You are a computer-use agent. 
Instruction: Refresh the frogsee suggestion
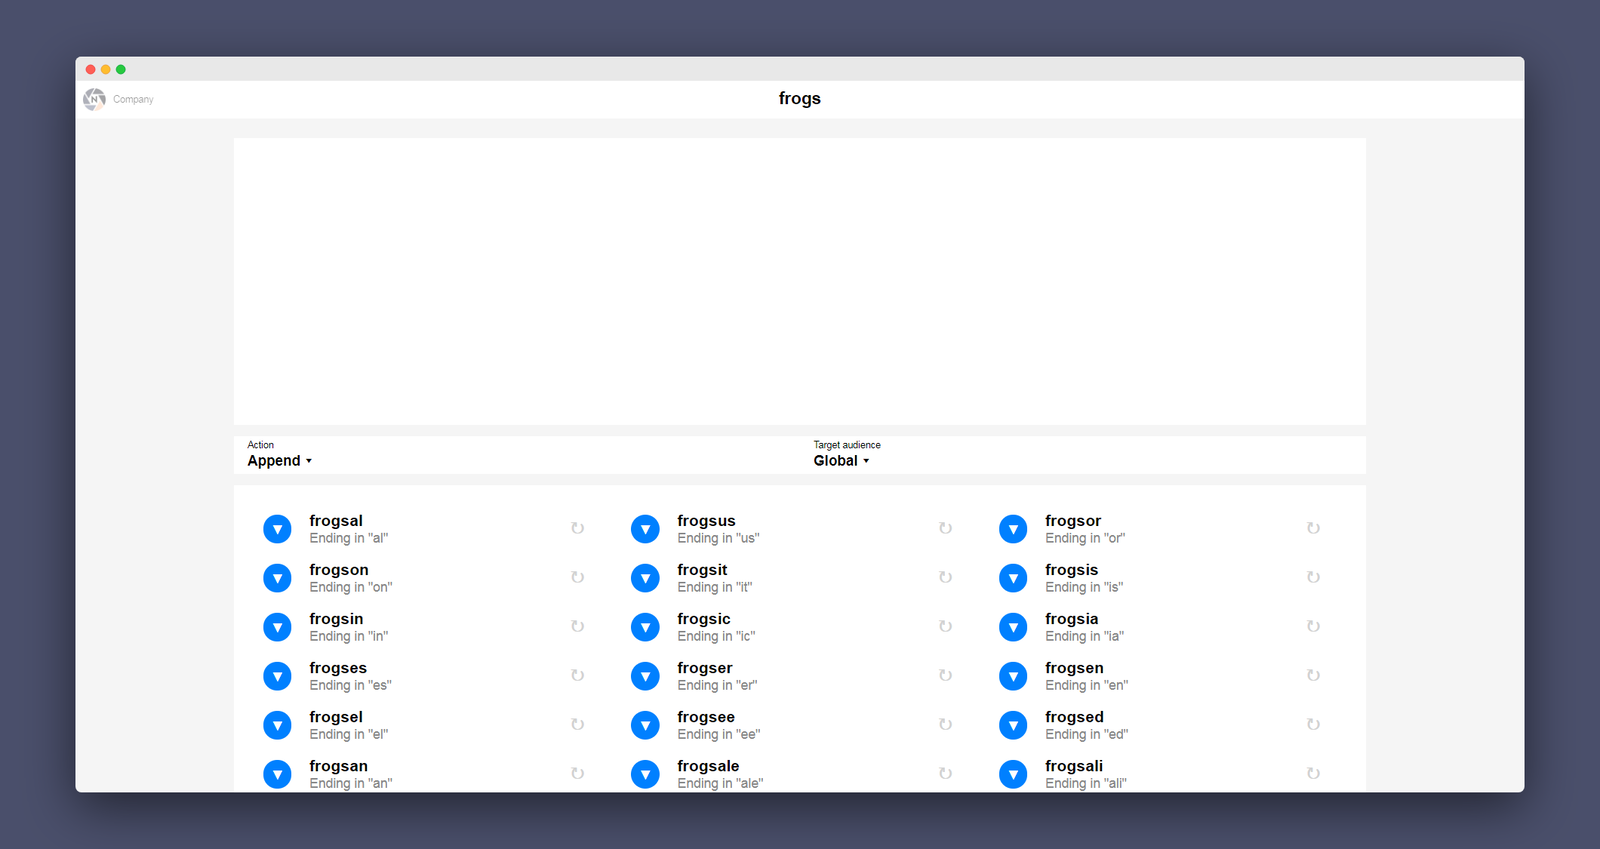tap(945, 724)
